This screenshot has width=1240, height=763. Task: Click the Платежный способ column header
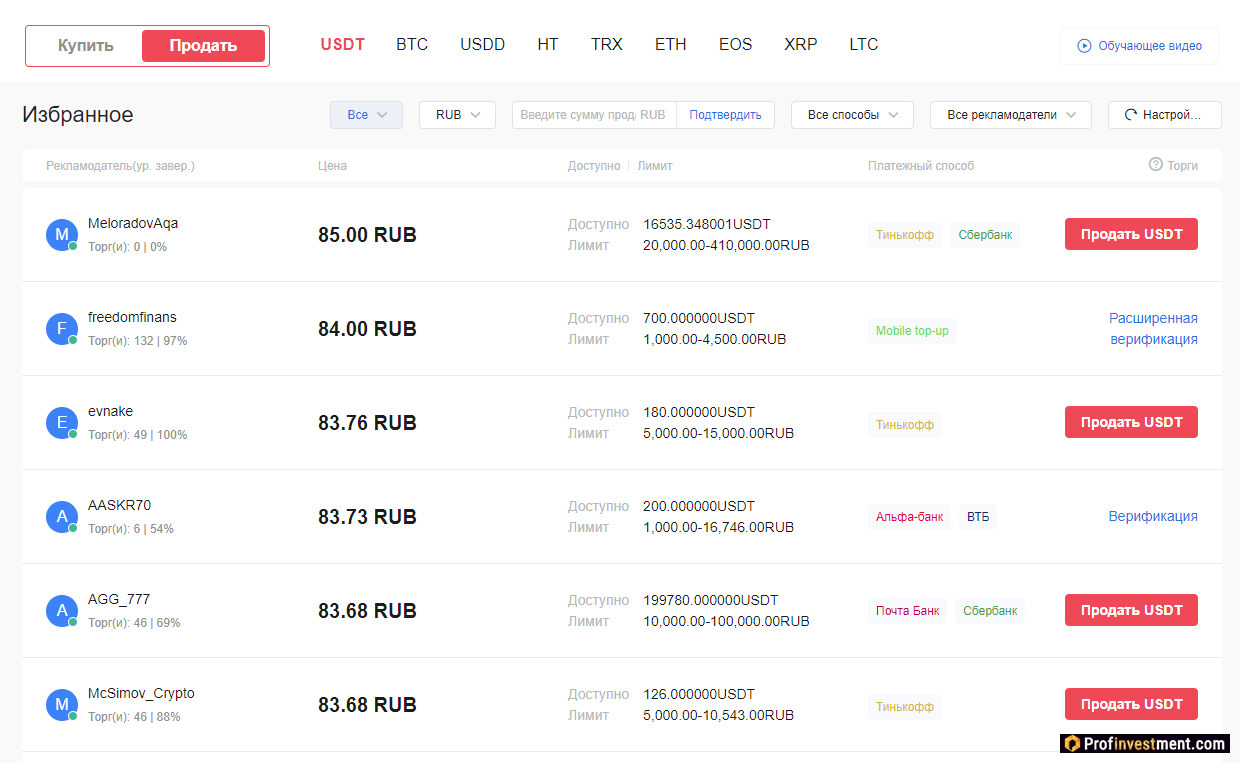click(921, 166)
